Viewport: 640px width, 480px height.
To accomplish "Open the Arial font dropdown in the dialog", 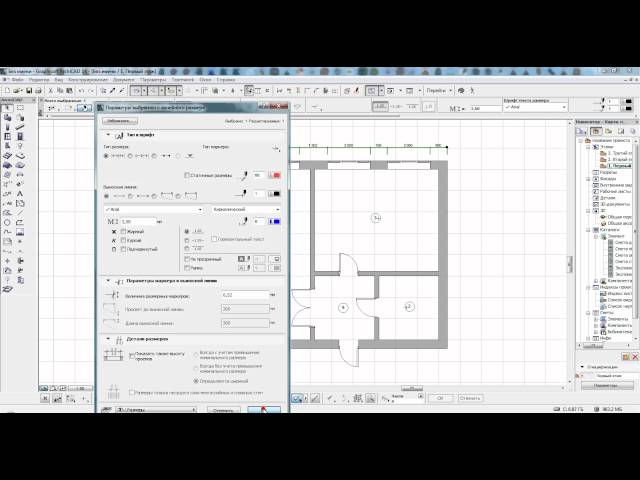I will [153, 209].
